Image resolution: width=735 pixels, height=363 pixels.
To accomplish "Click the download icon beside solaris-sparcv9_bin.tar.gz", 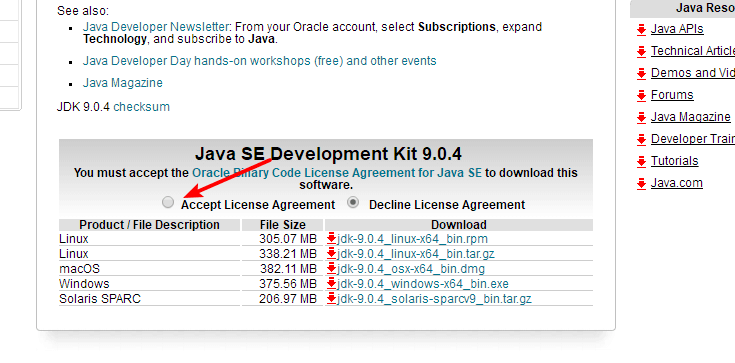I will point(332,299).
